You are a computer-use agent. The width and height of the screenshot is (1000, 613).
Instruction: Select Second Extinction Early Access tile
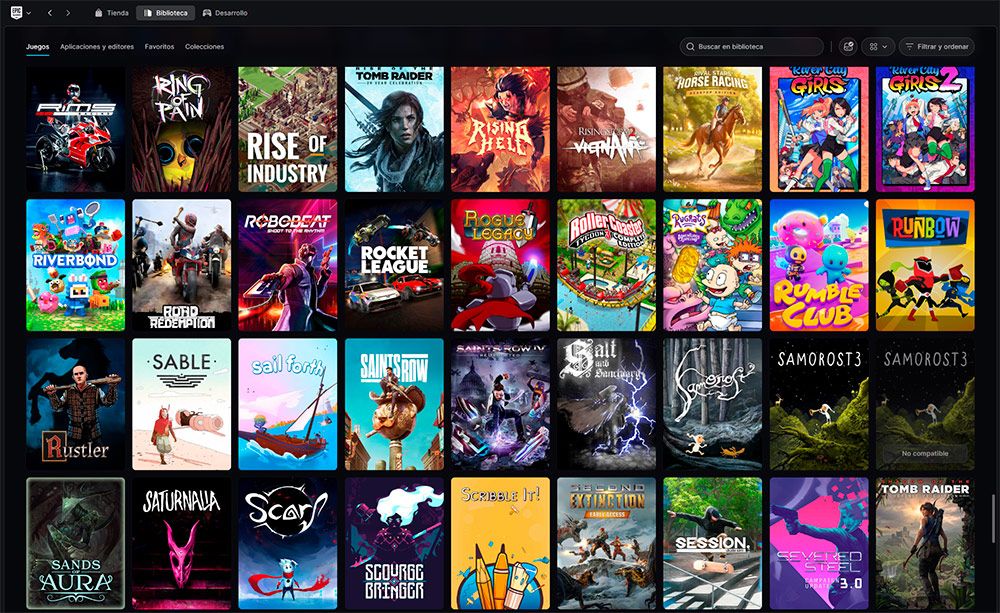[607, 543]
